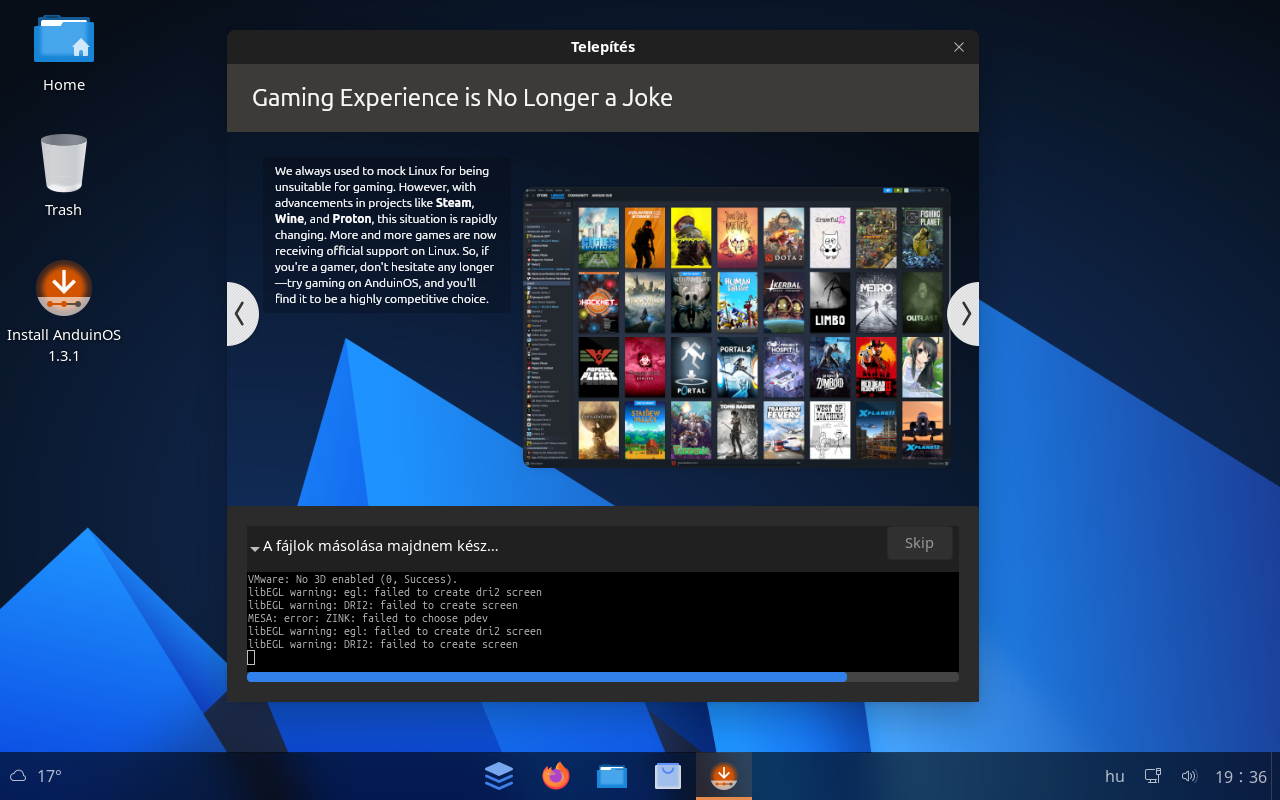Click the installation progress bar

[x=603, y=677]
